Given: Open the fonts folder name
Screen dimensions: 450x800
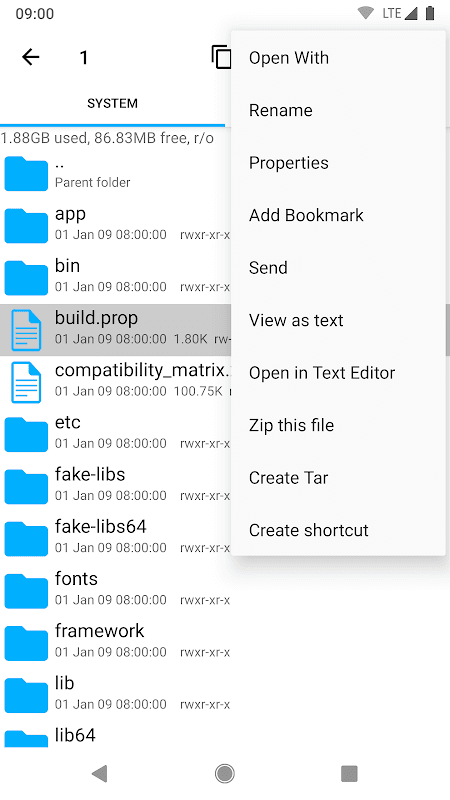Looking at the screenshot, I should (76, 579).
